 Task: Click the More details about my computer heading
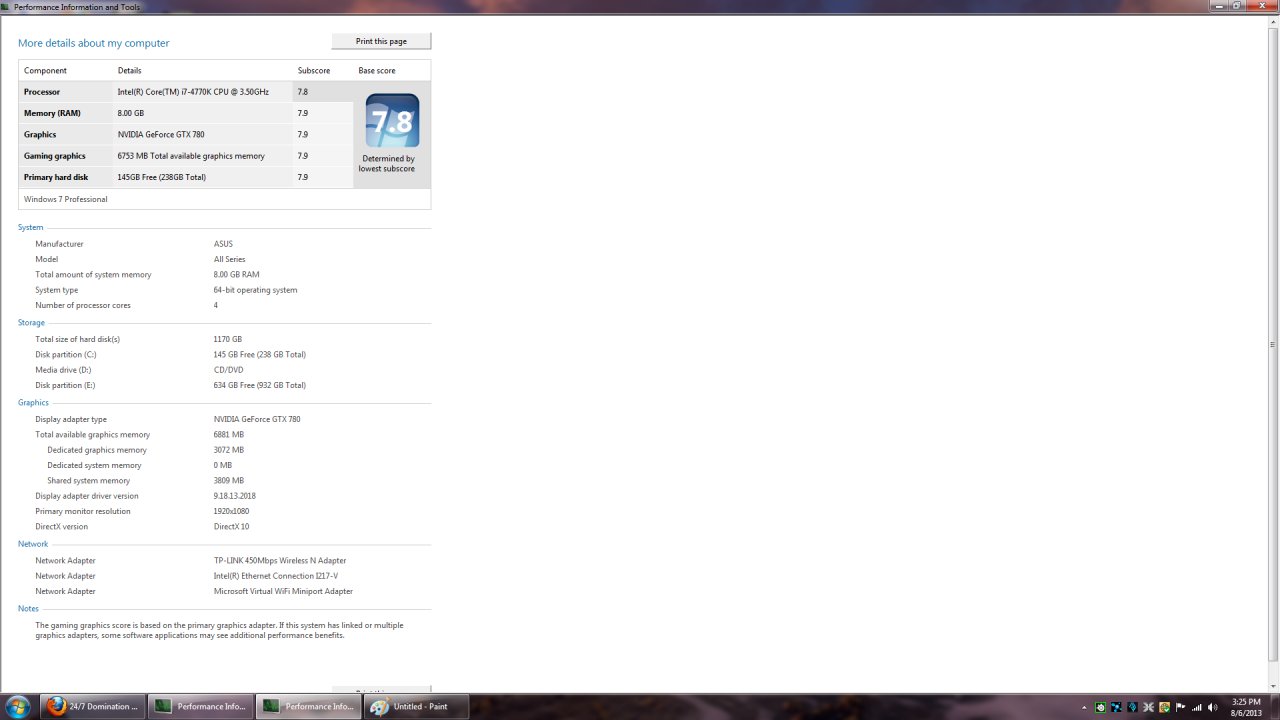[94, 43]
